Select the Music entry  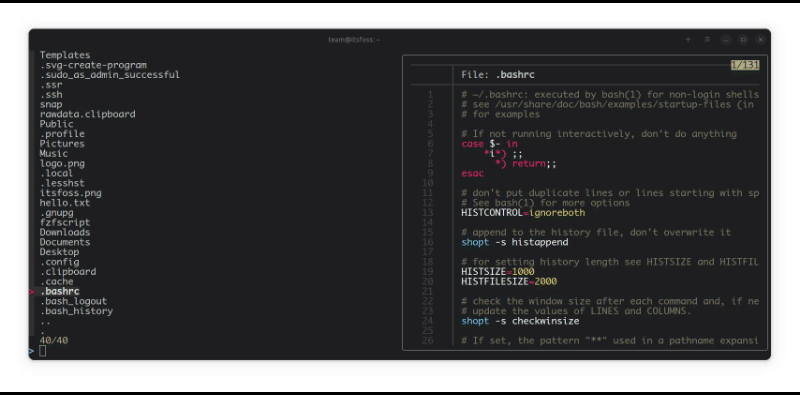click(x=54, y=154)
